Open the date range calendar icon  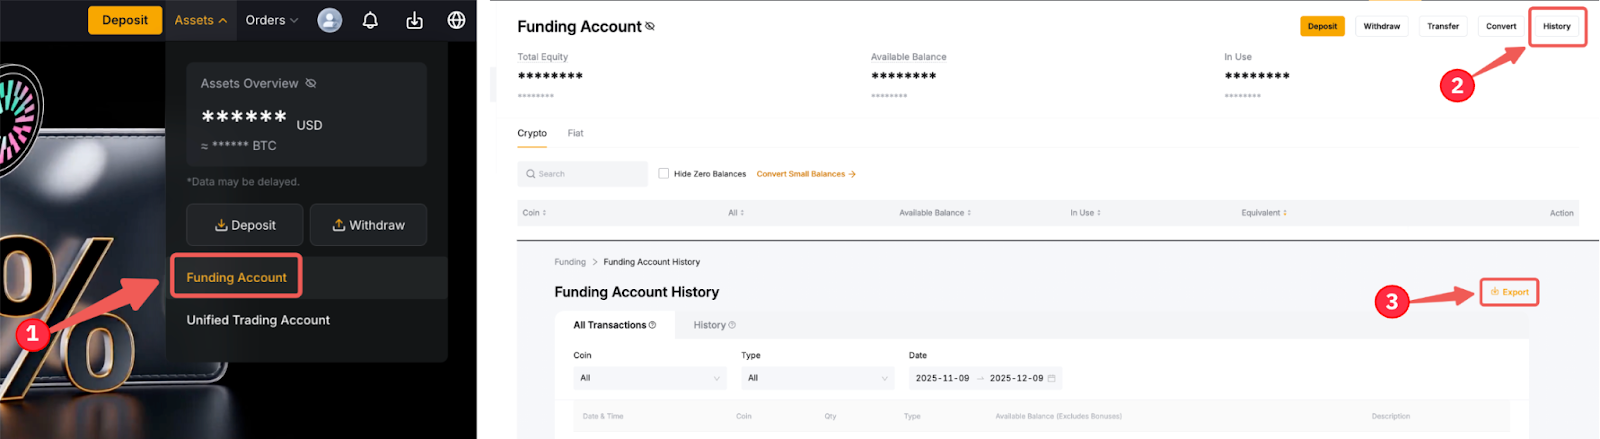(1051, 378)
